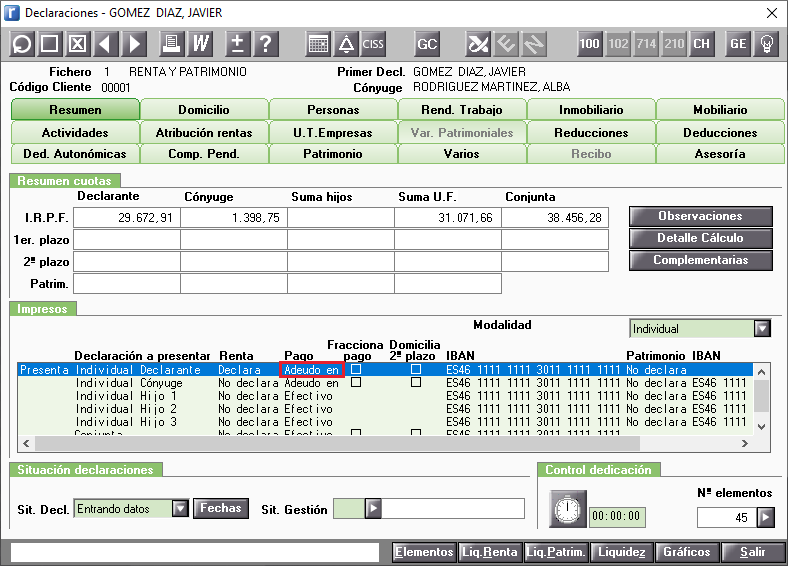Click the Sit. Gestión arrow selector
The image size is (788, 566).
coord(373,508)
